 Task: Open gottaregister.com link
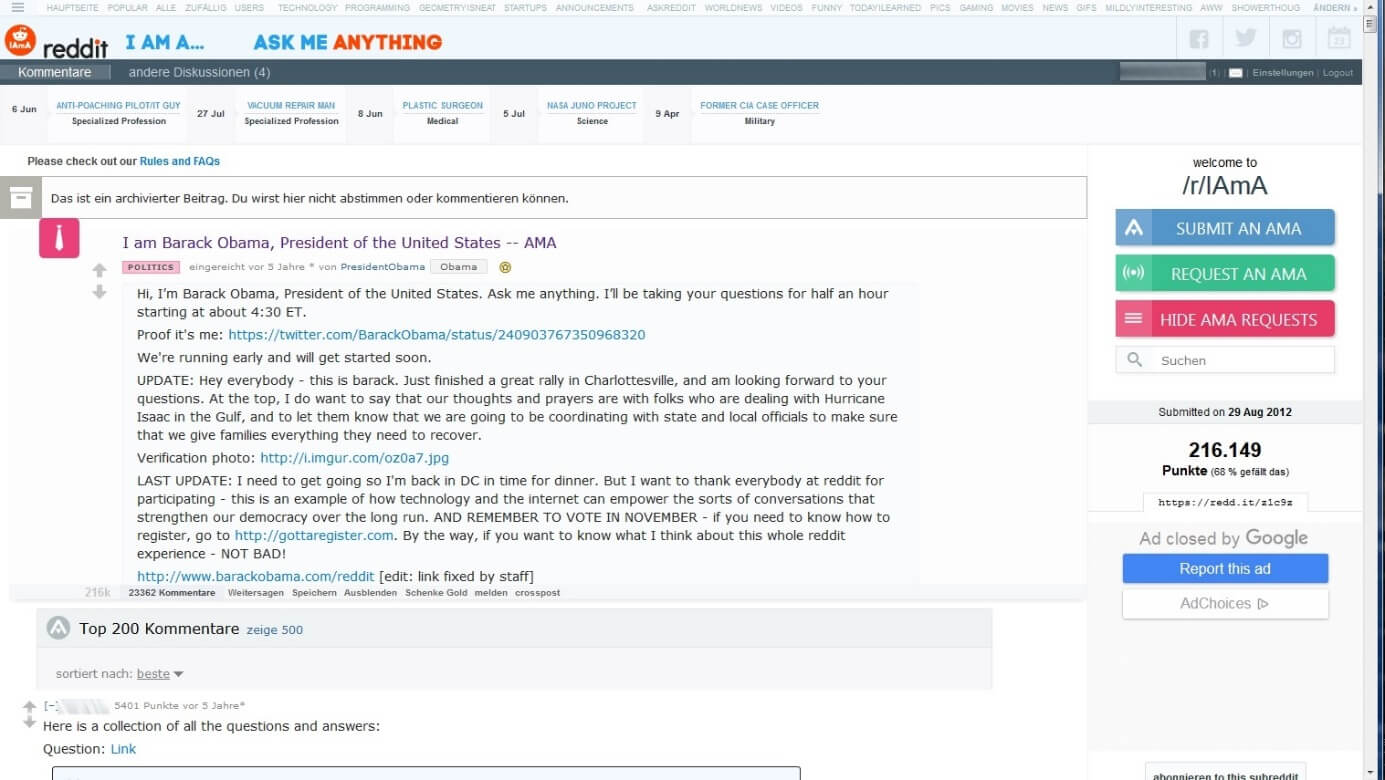pos(314,536)
